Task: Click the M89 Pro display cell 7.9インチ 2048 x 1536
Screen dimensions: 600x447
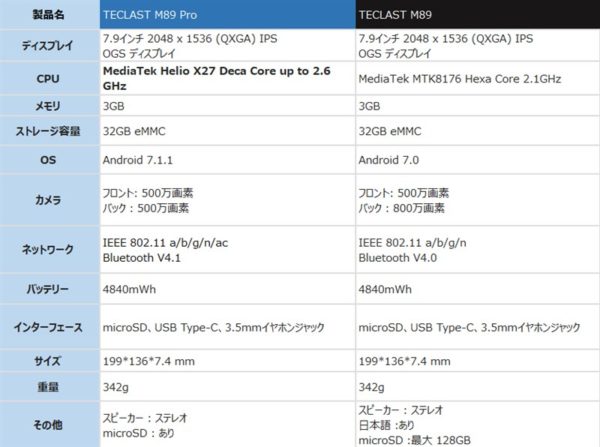Action: [228, 46]
